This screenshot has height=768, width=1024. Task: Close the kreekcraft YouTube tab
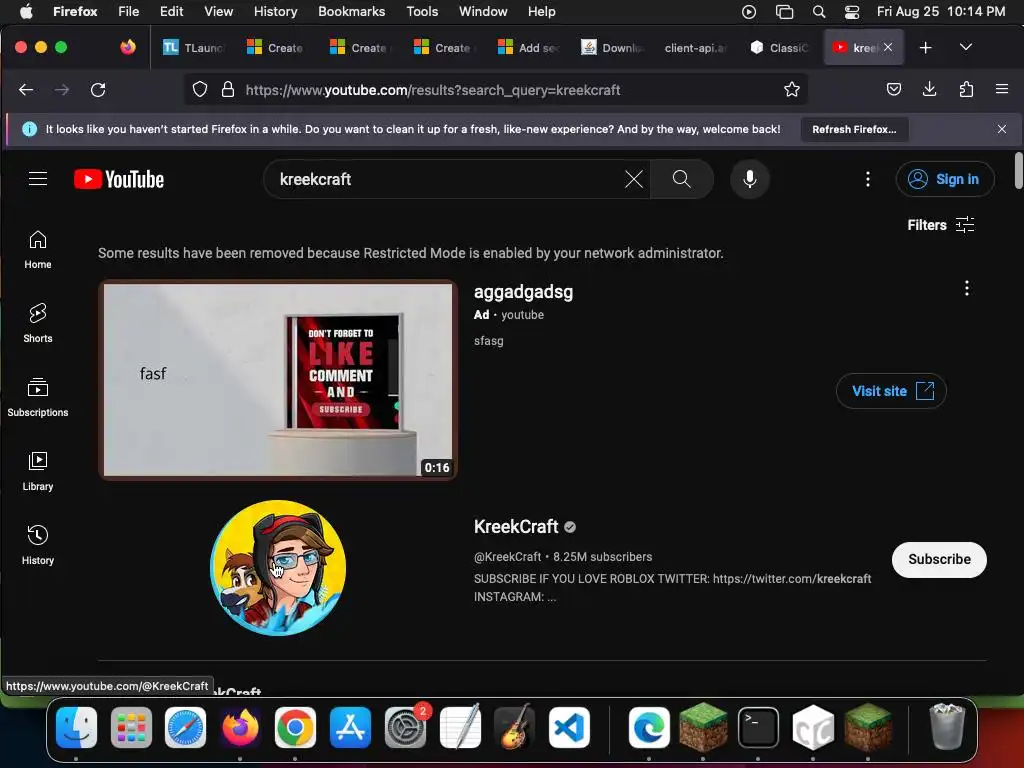coord(888,48)
